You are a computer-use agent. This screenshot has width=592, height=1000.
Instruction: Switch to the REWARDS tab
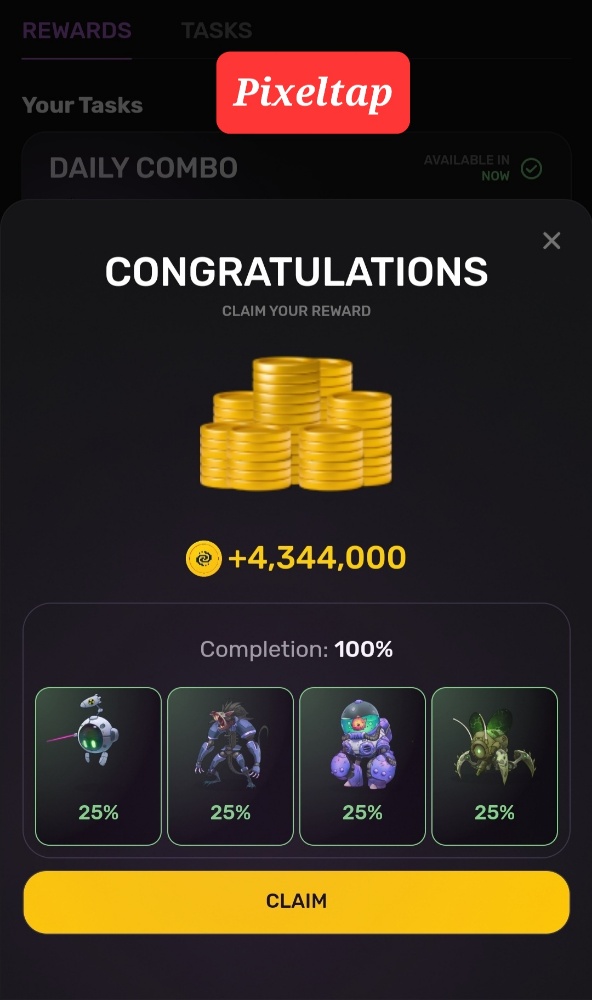(x=77, y=30)
